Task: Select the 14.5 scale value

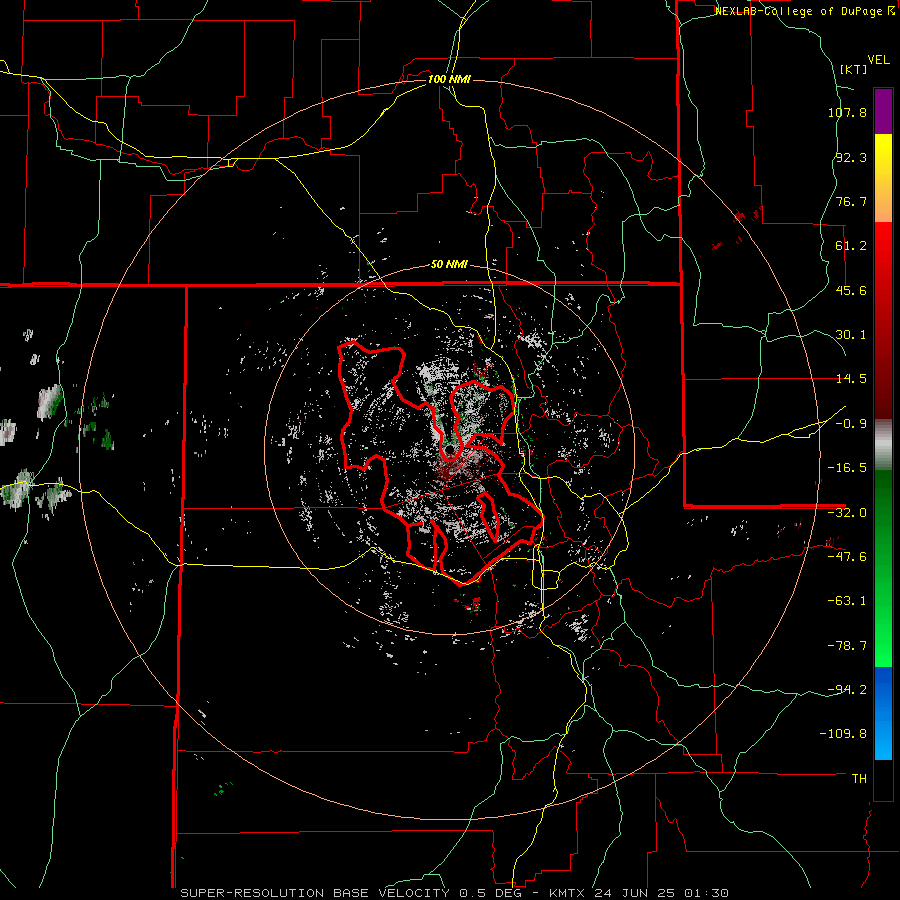Action: coord(851,379)
